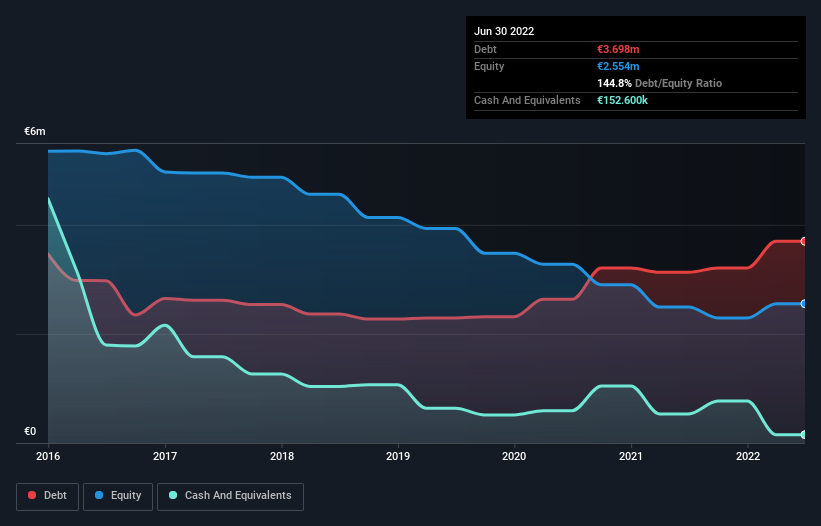
Task: Click the Equity row label in tooltip
Action: coord(489,66)
